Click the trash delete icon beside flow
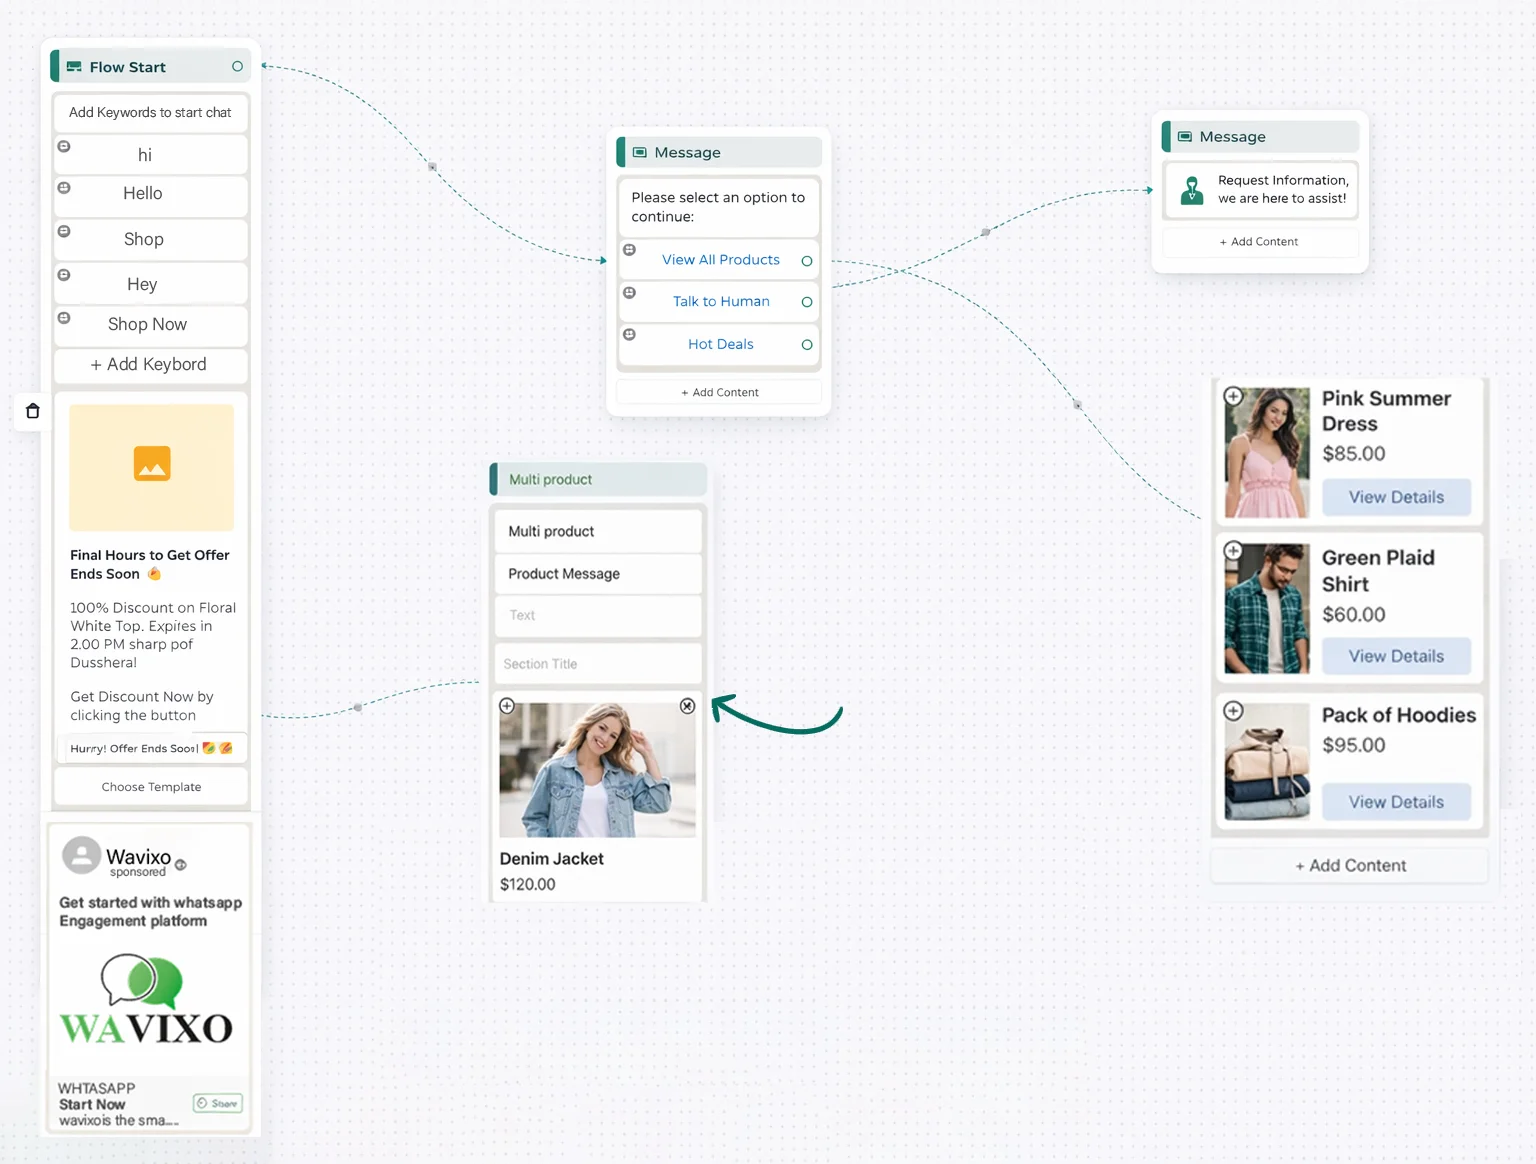 click(33, 411)
